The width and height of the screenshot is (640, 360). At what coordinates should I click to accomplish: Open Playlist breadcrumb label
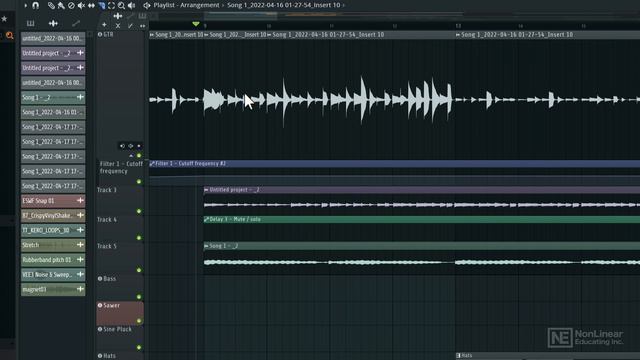(162, 5)
